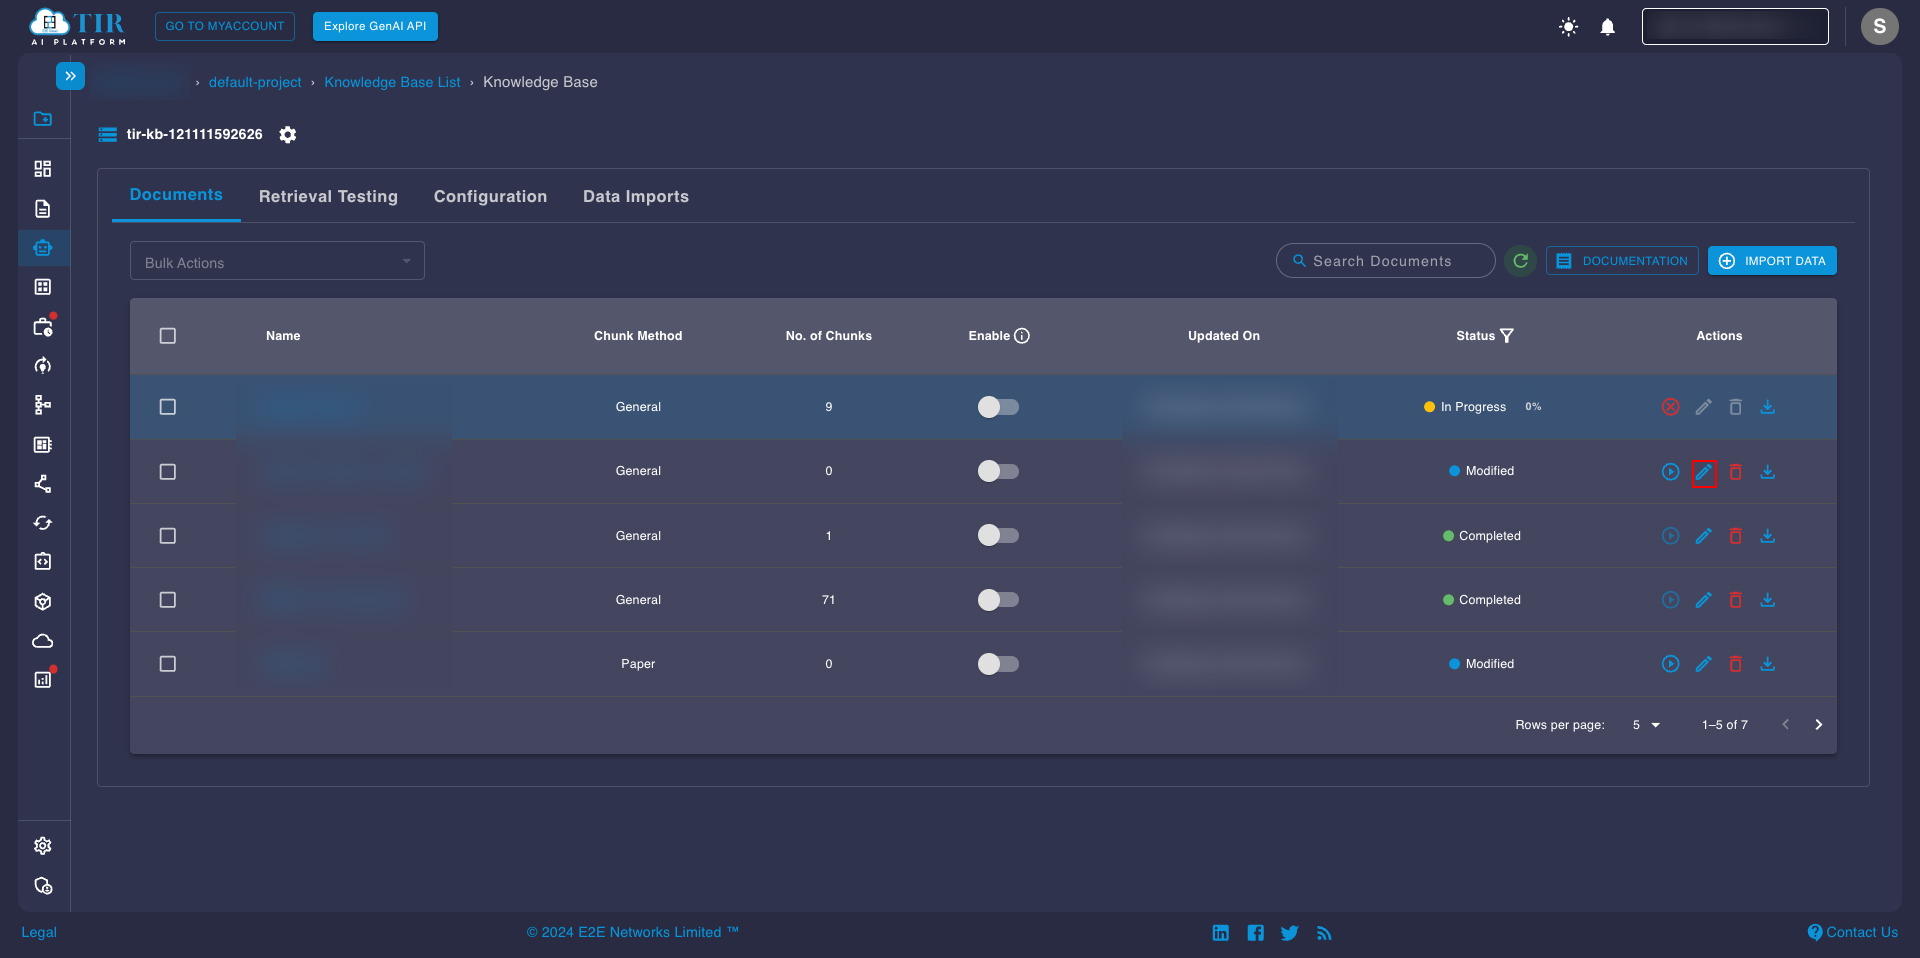Go to the next page of documents
The height and width of the screenshot is (958, 1920).
(x=1818, y=725)
